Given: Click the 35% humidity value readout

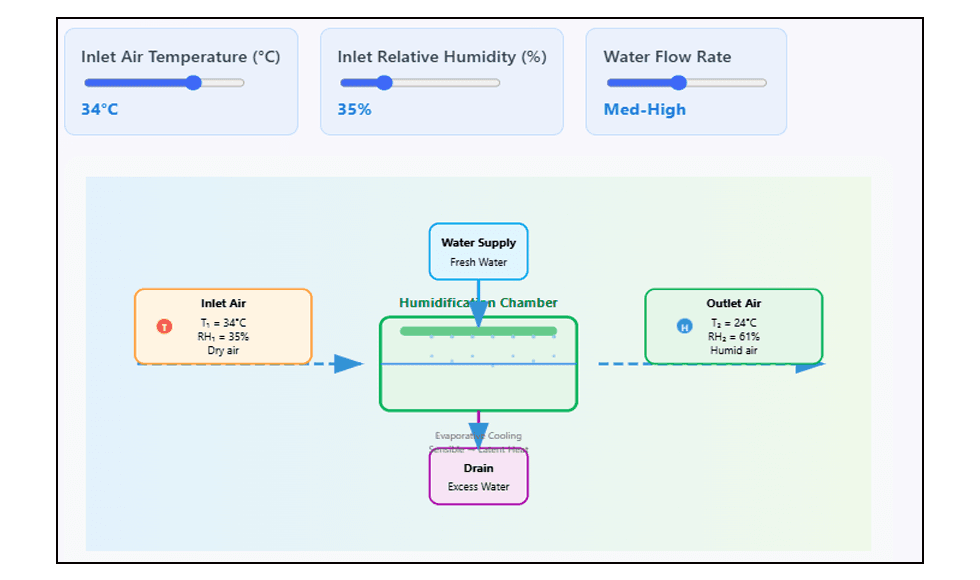Looking at the screenshot, I should tap(354, 109).
